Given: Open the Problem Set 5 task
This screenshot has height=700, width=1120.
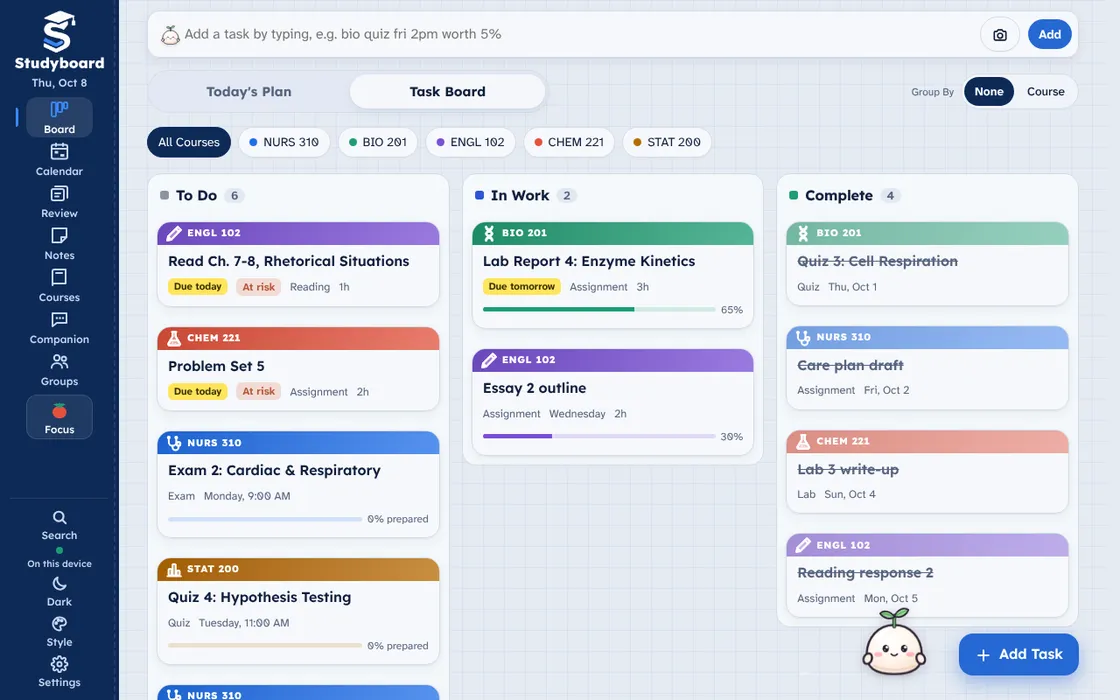Looking at the screenshot, I should pos(298,369).
